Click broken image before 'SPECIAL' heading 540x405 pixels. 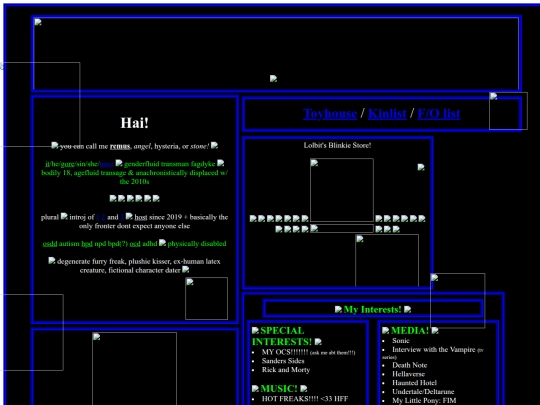click(x=255, y=331)
